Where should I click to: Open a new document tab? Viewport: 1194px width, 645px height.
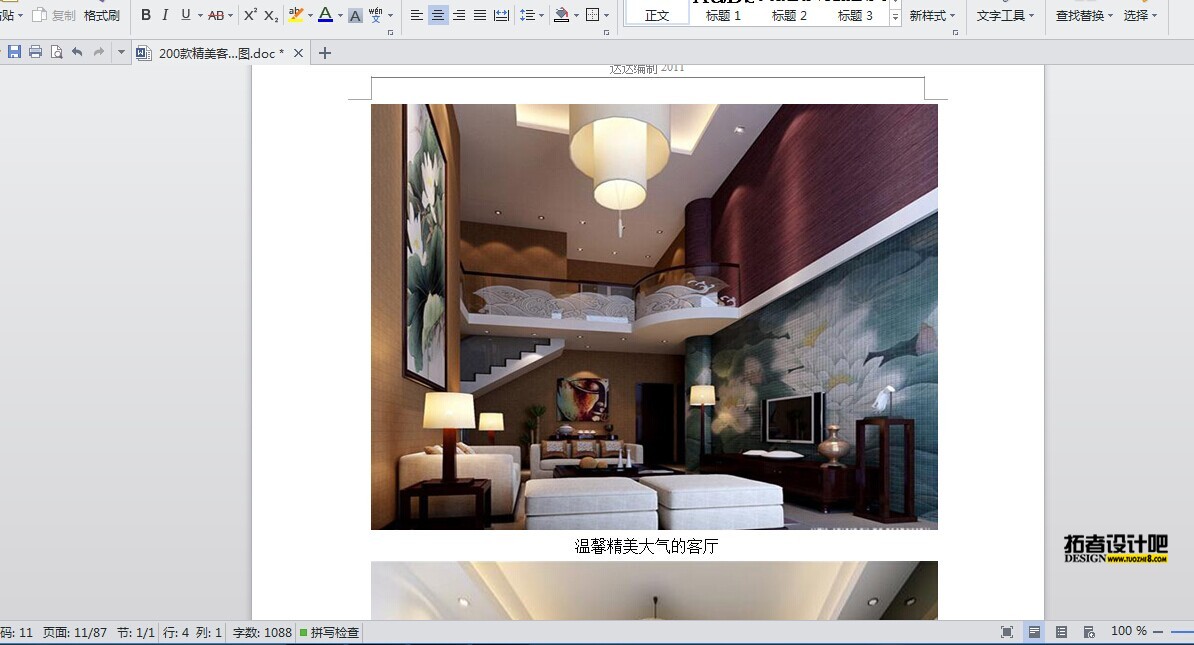pos(325,53)
